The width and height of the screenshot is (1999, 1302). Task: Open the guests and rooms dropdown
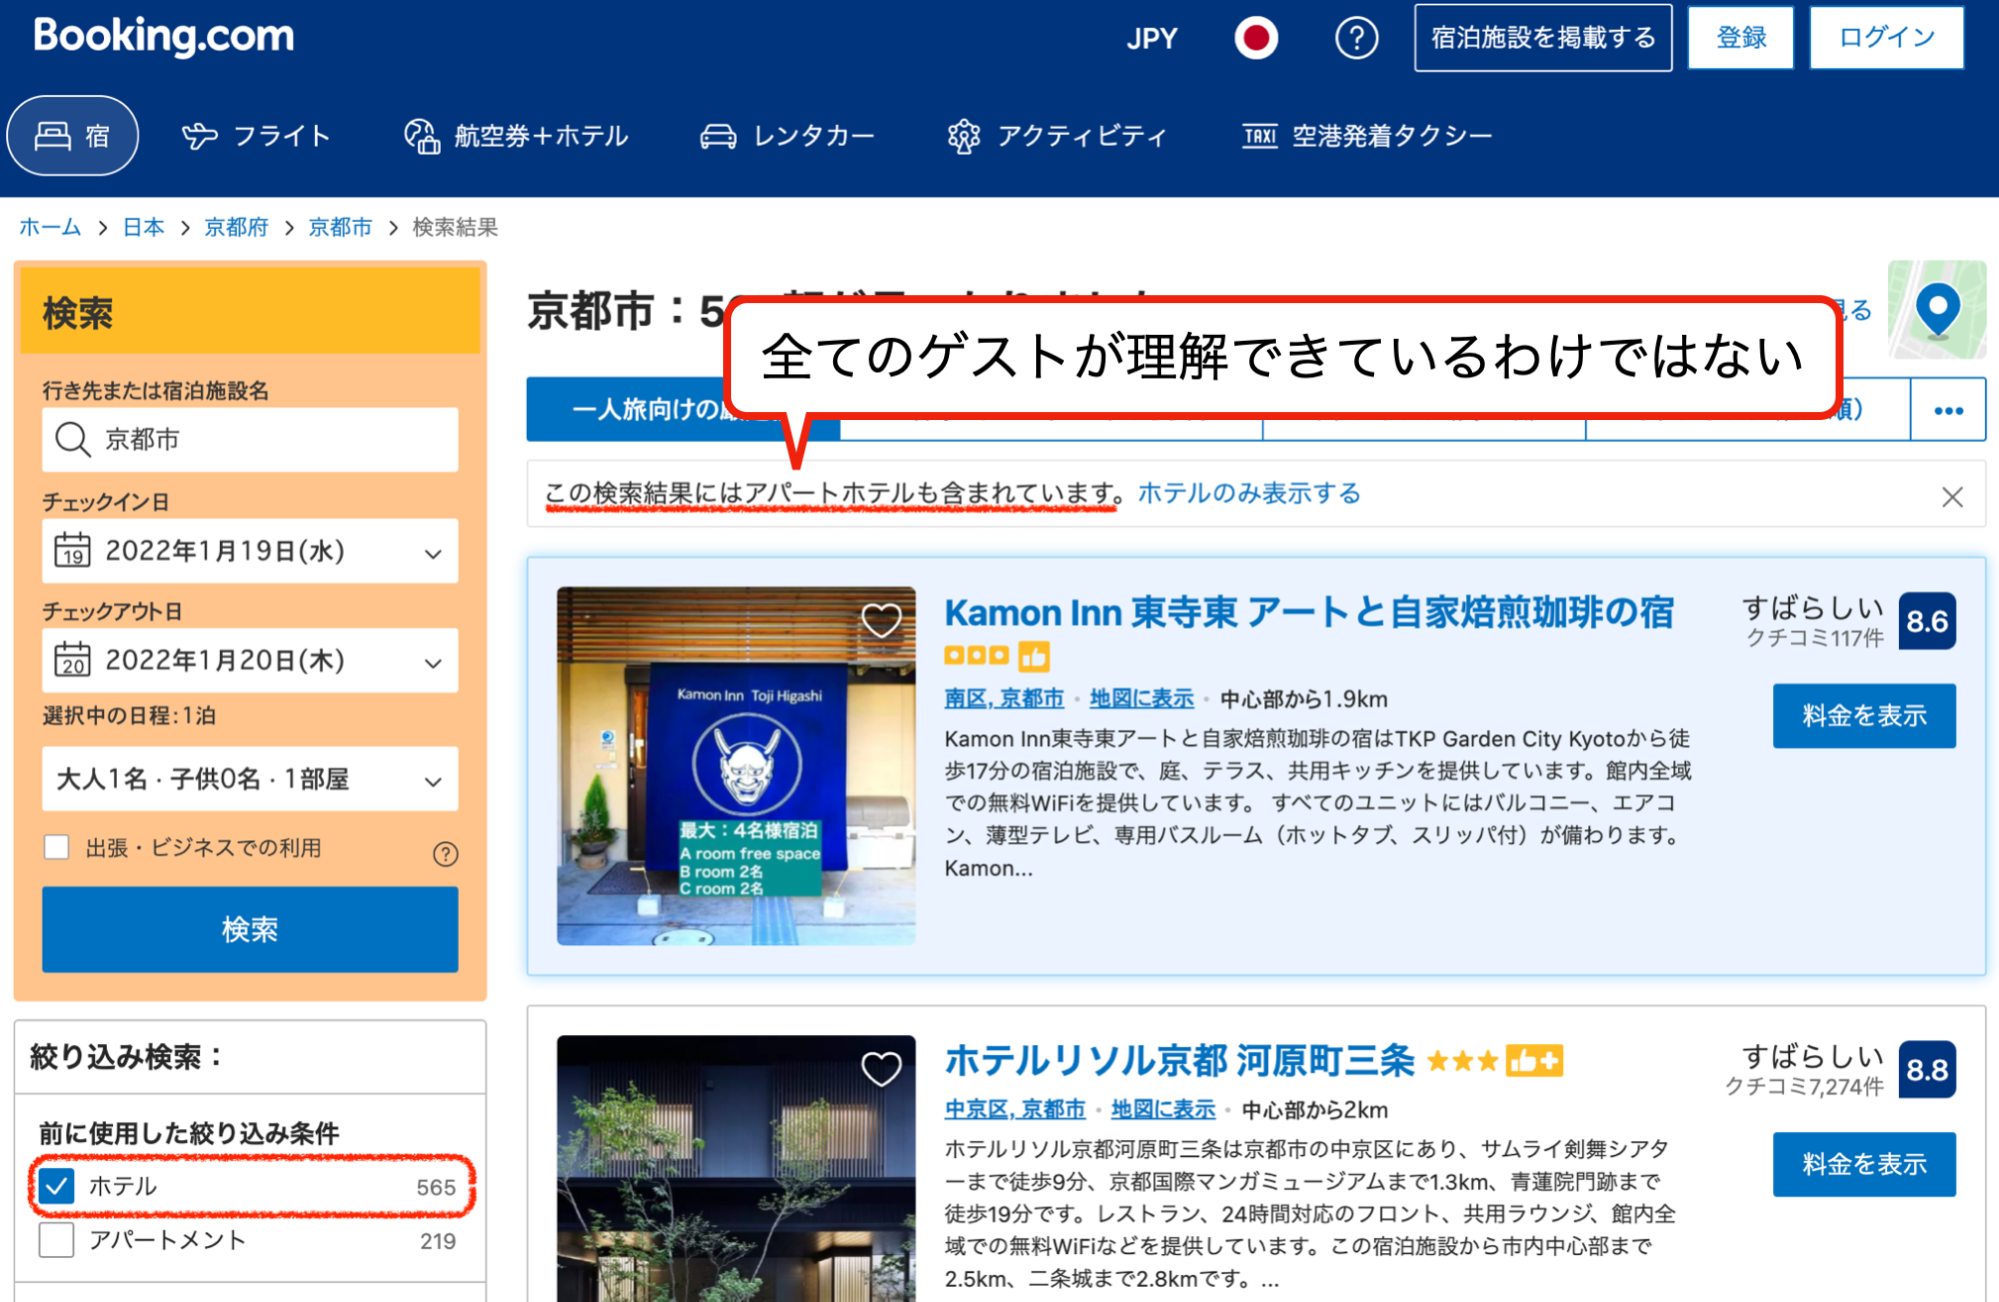coord(250,779)
